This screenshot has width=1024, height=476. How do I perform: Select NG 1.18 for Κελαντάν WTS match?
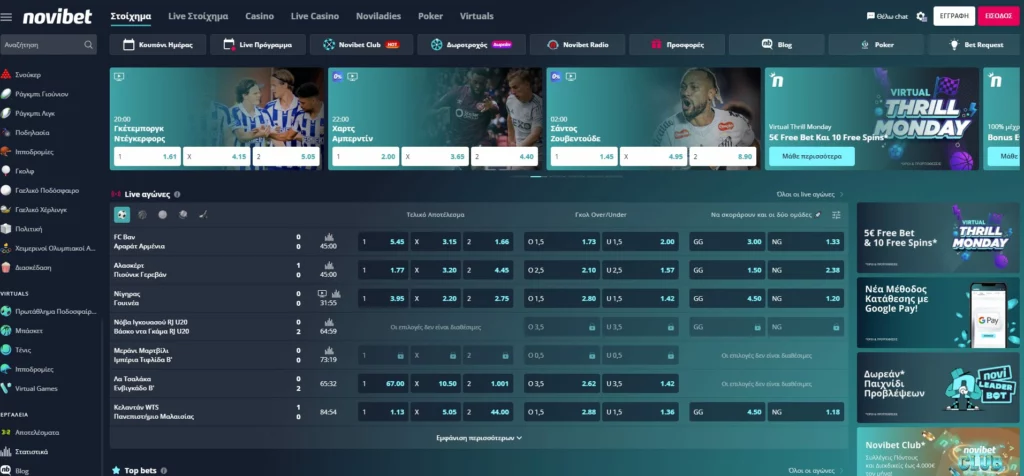(x=806, y=412)
